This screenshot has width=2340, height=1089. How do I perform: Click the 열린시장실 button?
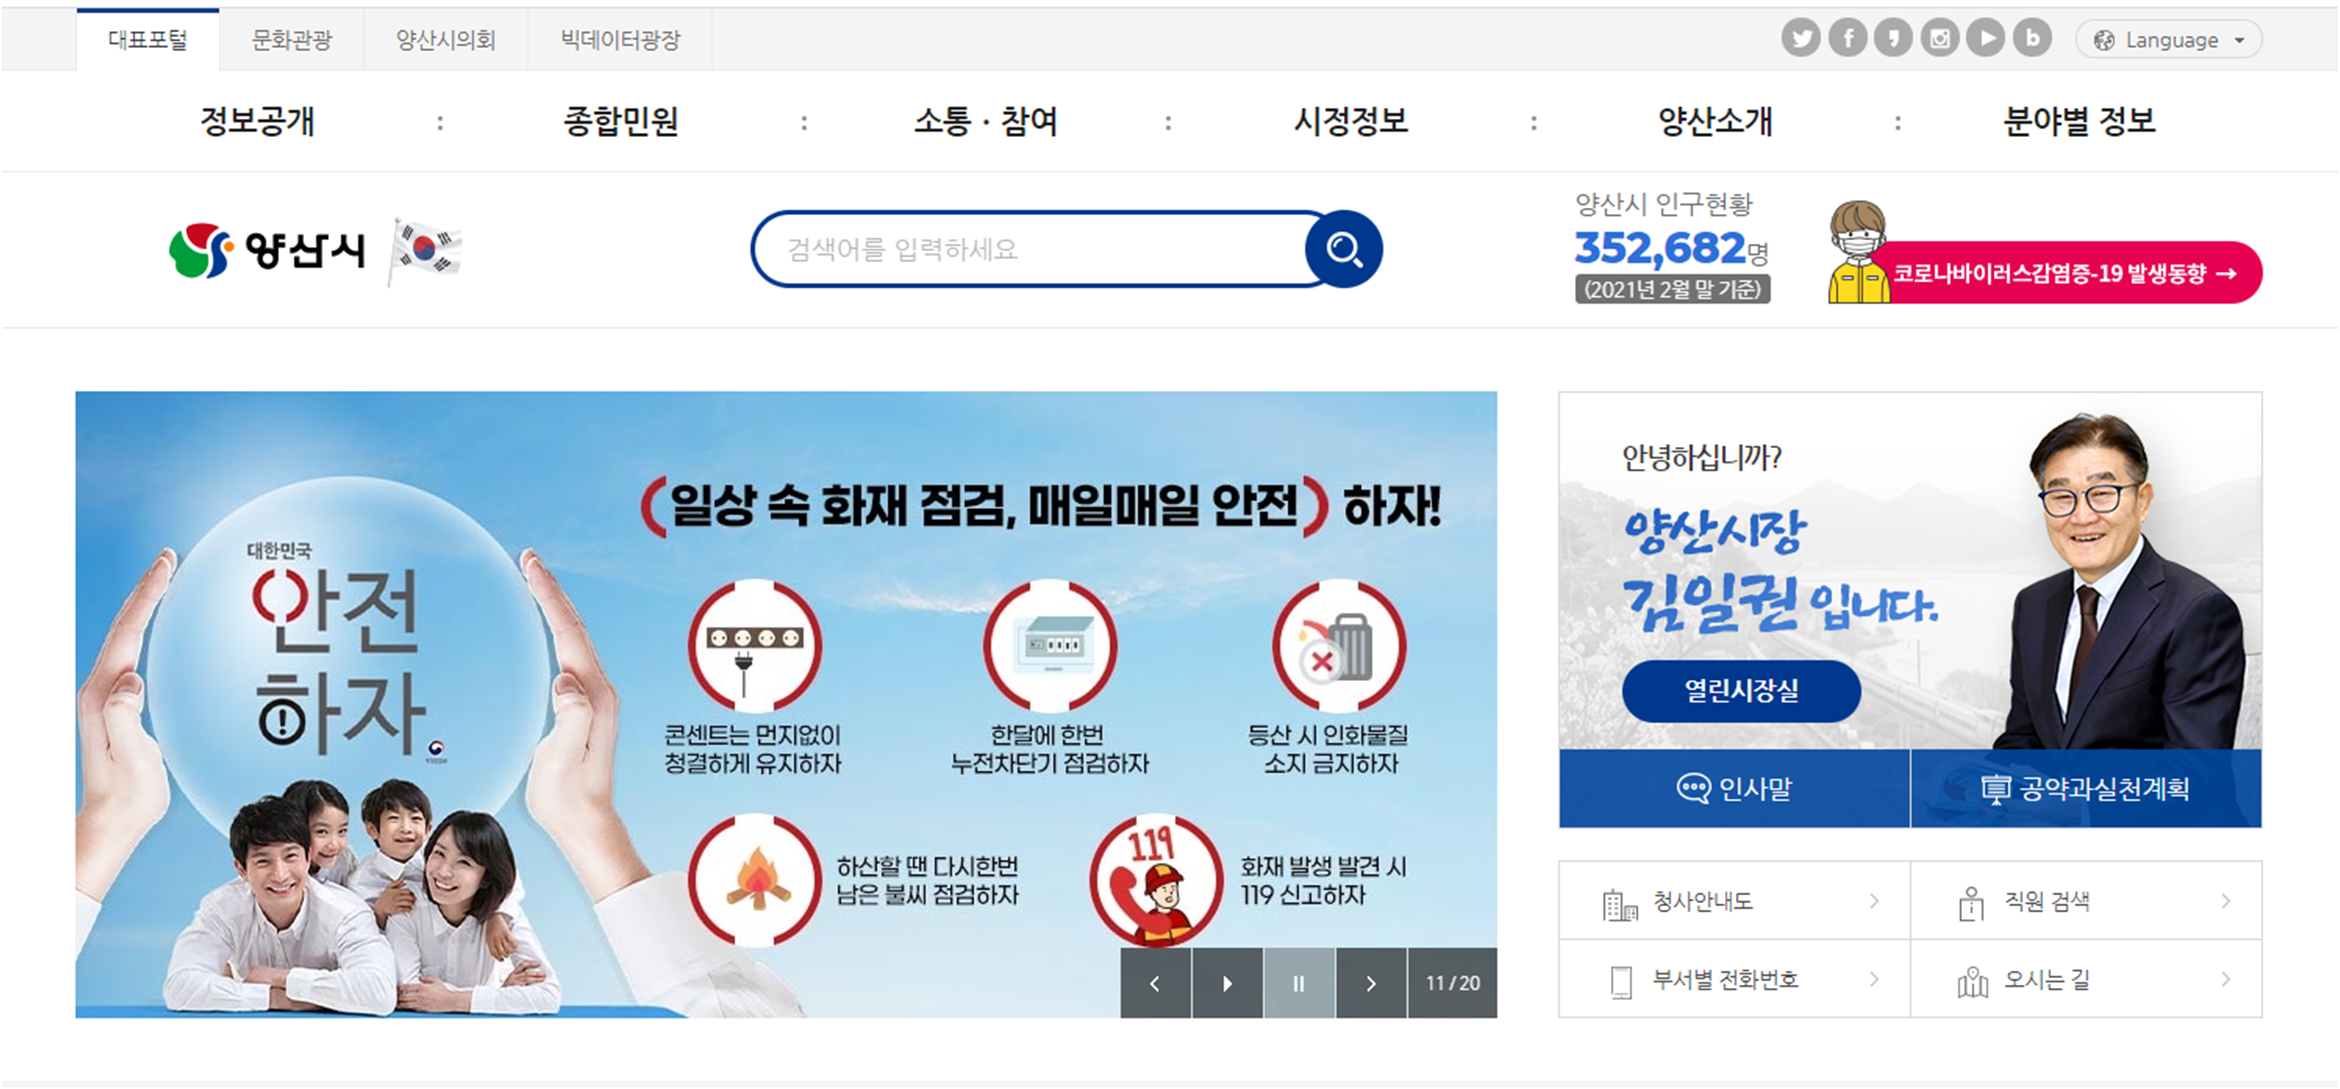[1741, 691]
